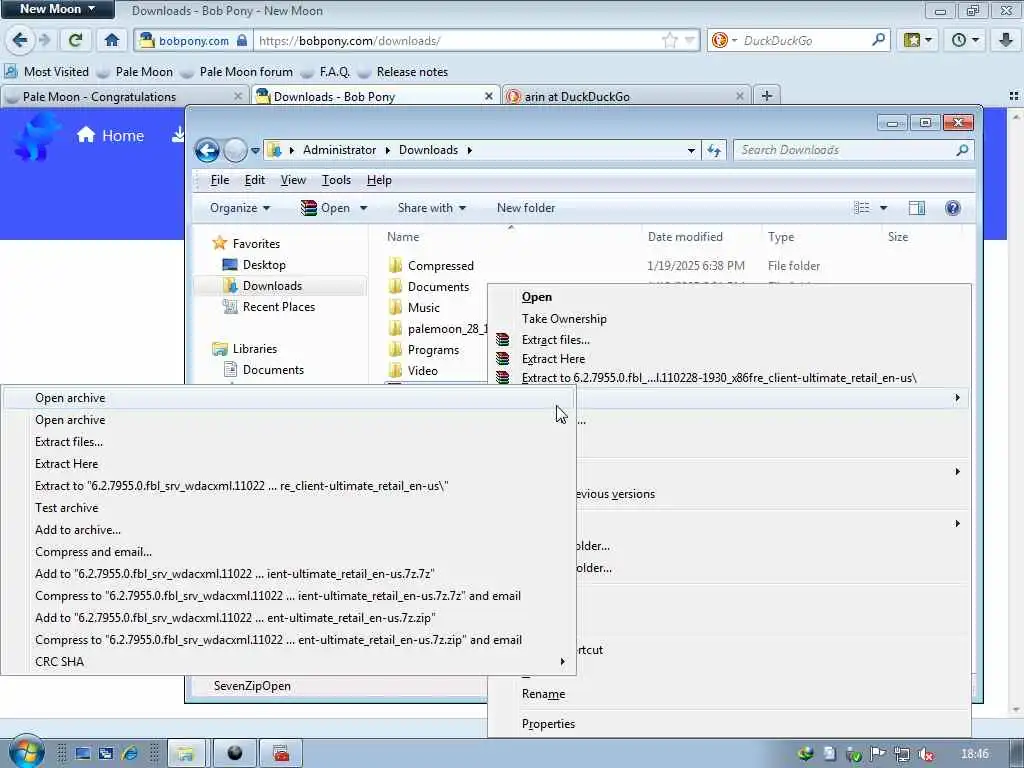
Task: Open the Windows Start orb
Action: pos(26,752)
